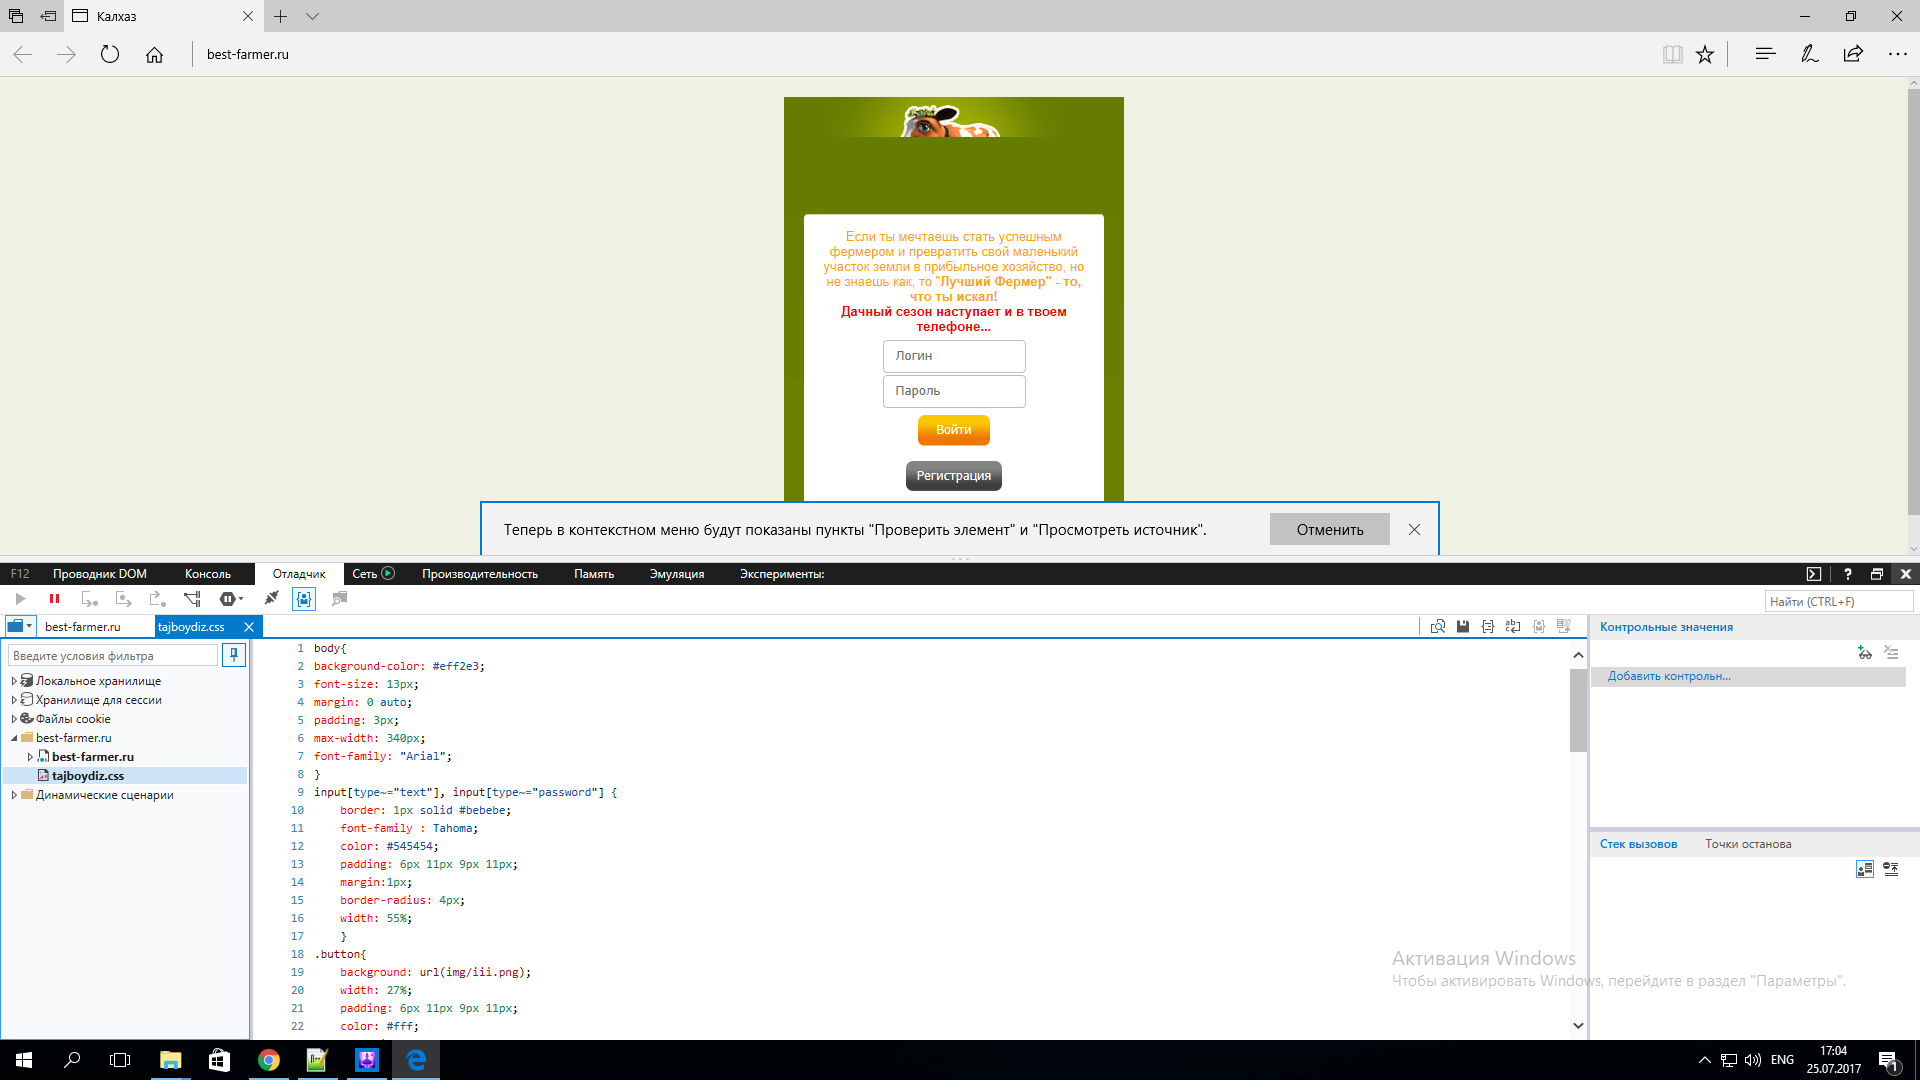Switch to the Консоль tab
1920x1080 pixels.
coord(208,574)
